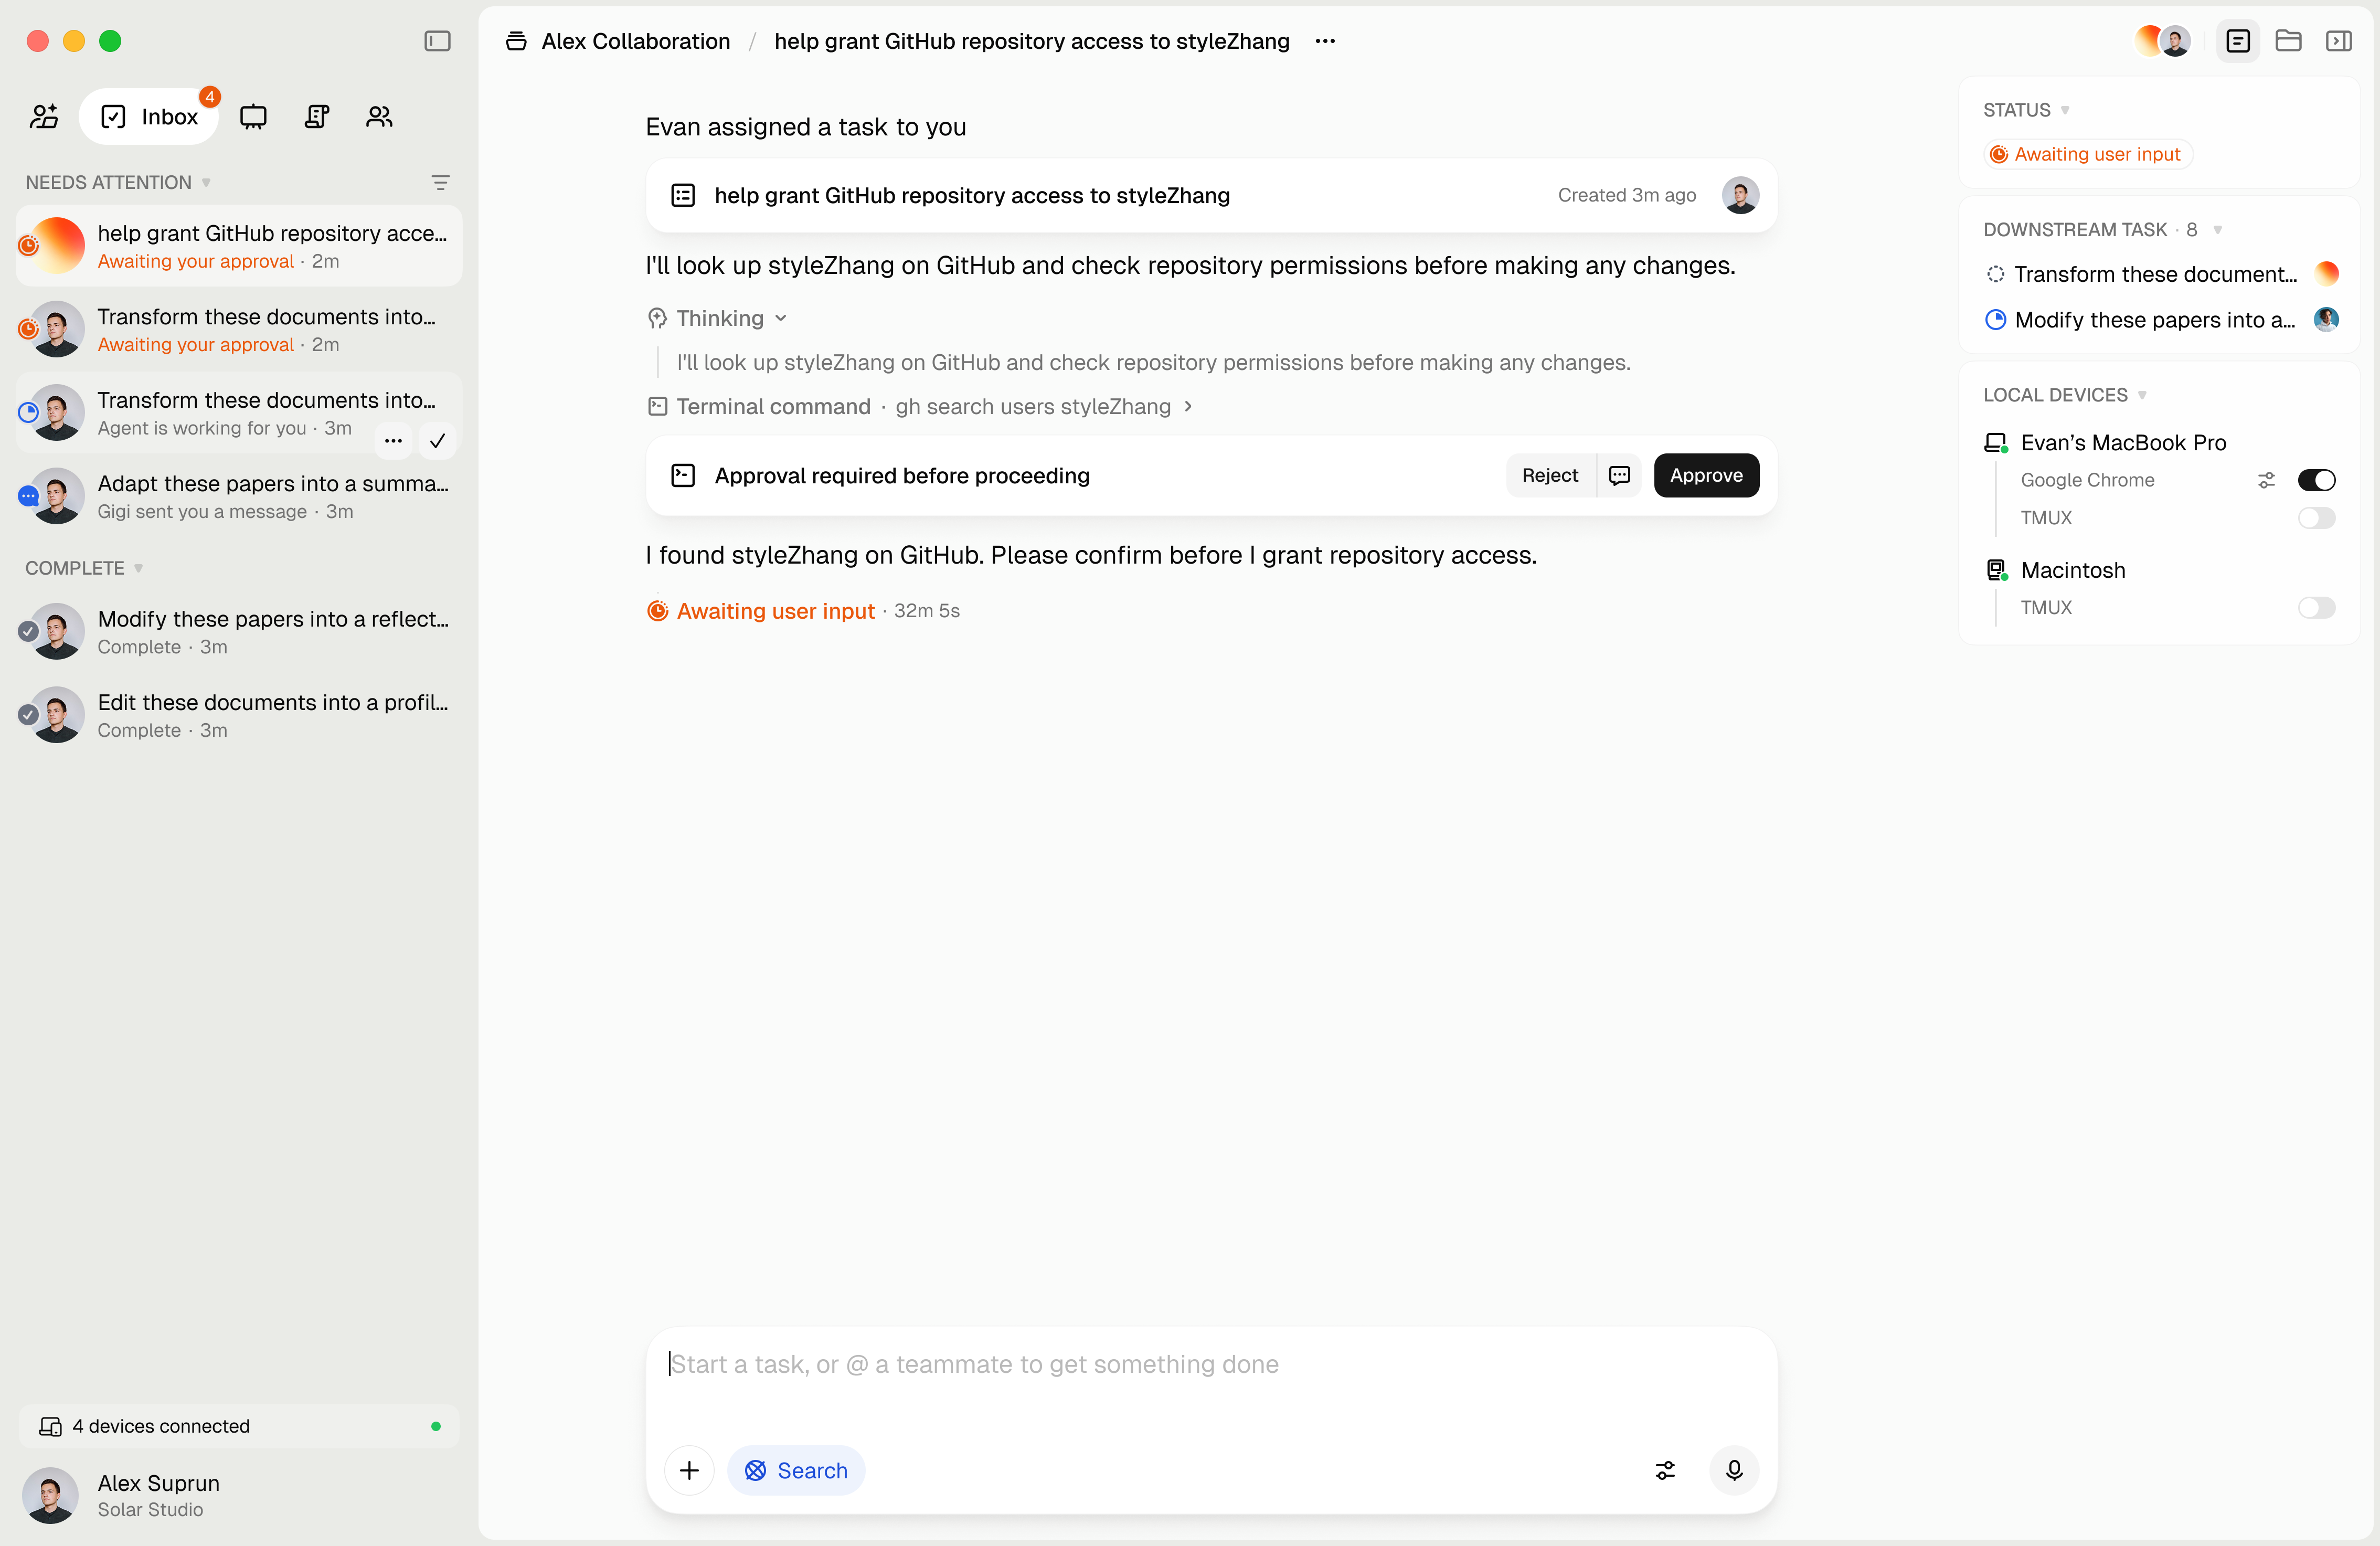2380x1546 pixels.
Task: Enable TMUX under Evan's MacBook Pro
Action: coord(2317,518)
